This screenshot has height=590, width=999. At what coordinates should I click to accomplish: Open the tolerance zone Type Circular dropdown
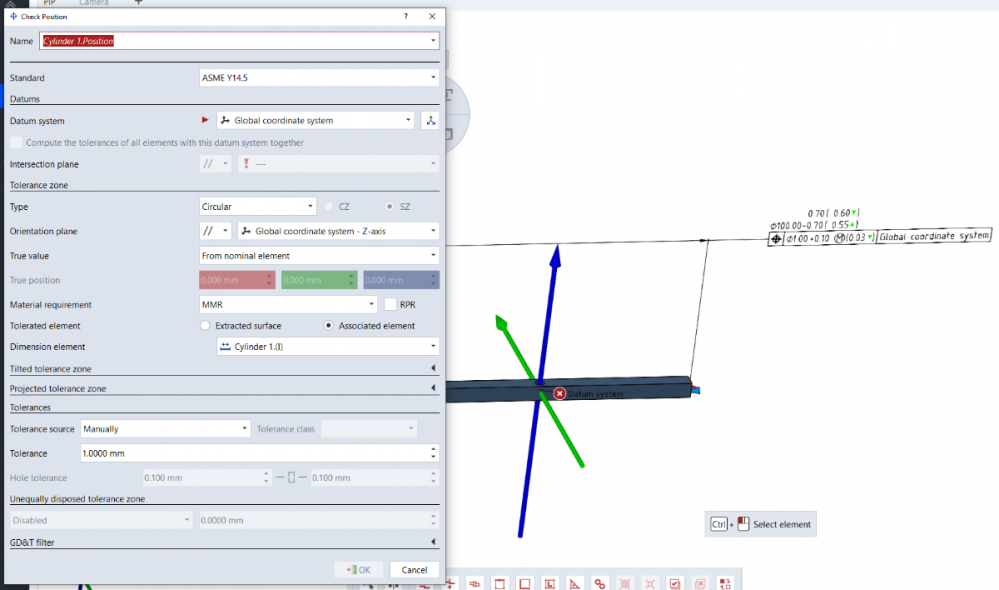tap(258, 207)
